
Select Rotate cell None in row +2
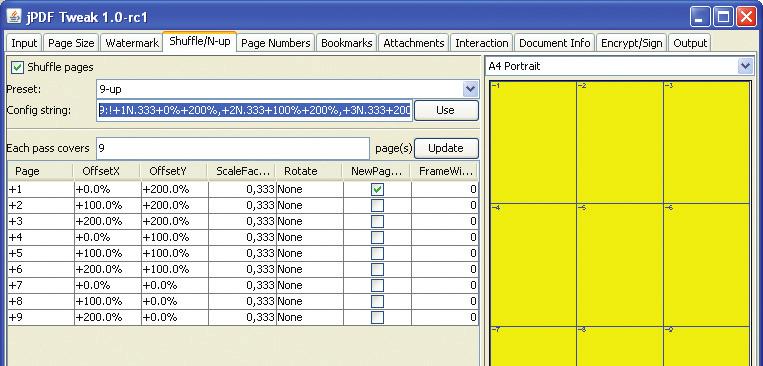pyautogui.click(x=309, y=205)
